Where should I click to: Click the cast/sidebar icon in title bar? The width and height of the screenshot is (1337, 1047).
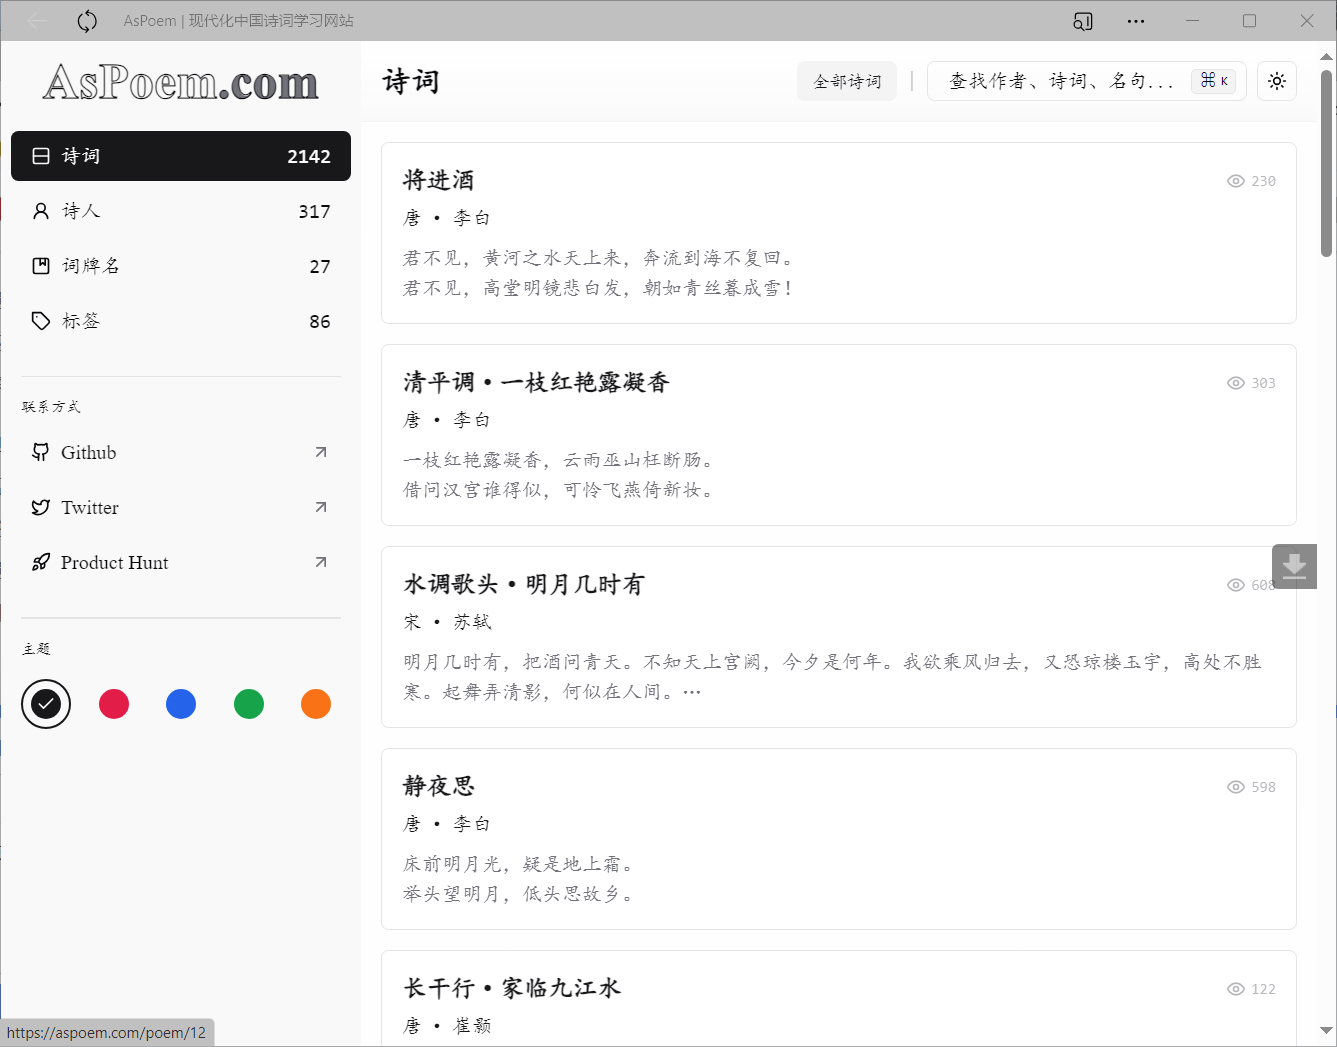[x=1082, y=21]
